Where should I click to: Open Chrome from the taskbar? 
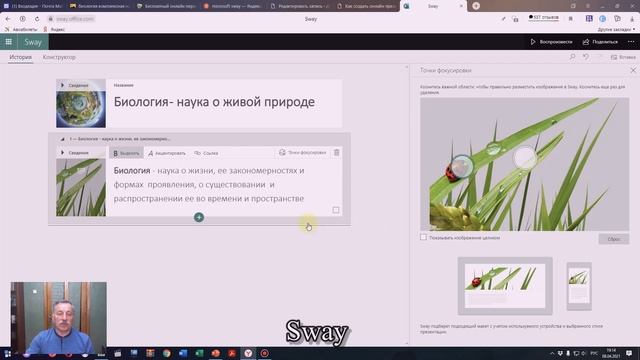coord(167,353)
